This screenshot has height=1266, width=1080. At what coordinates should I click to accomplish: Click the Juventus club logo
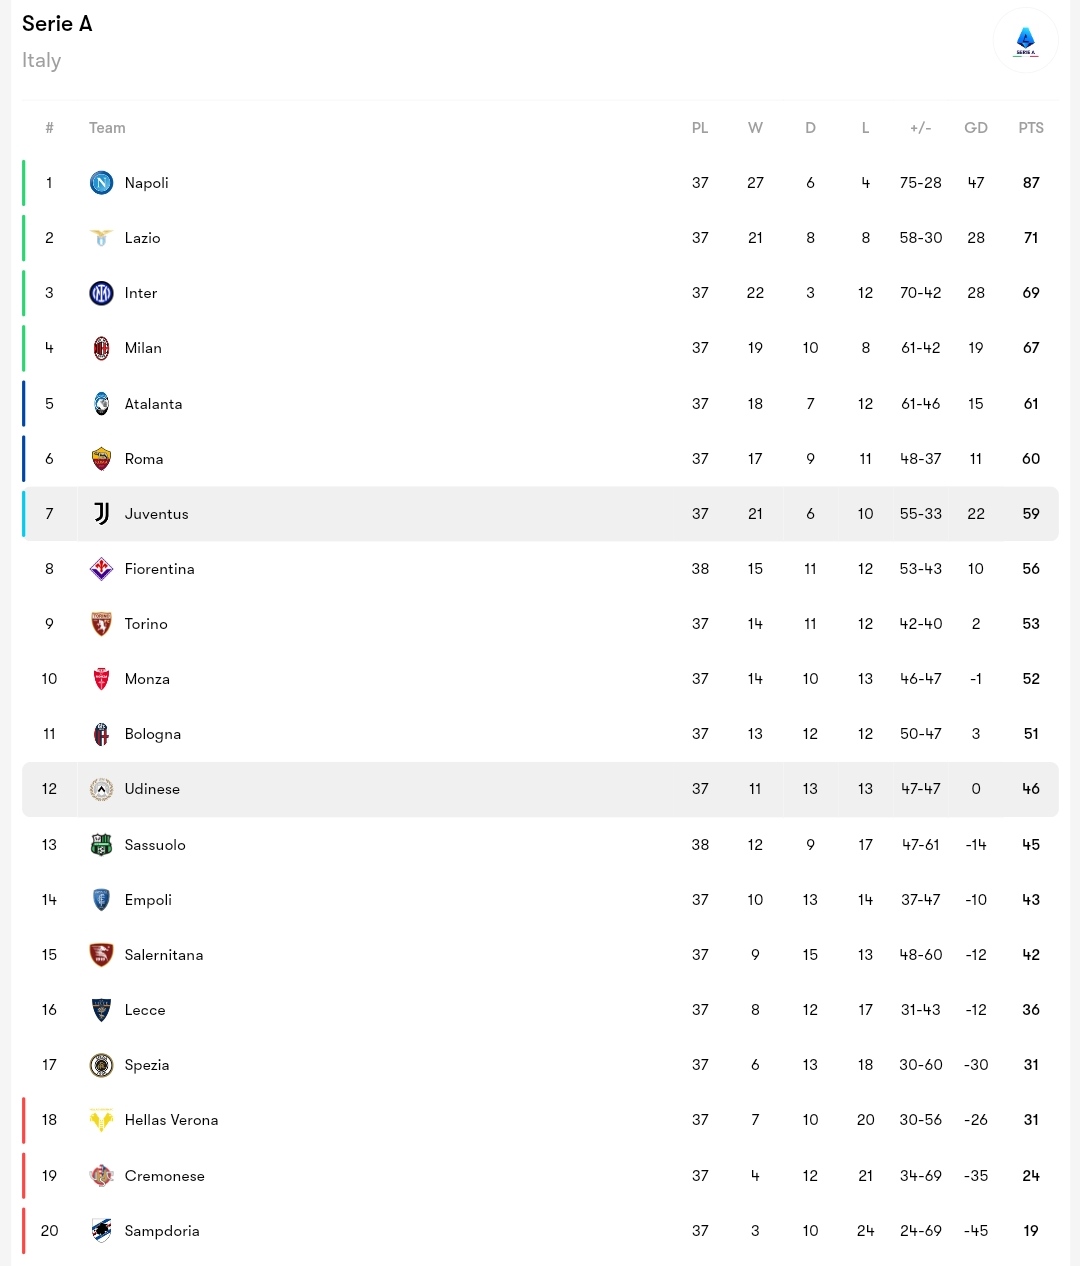[101, 514]
